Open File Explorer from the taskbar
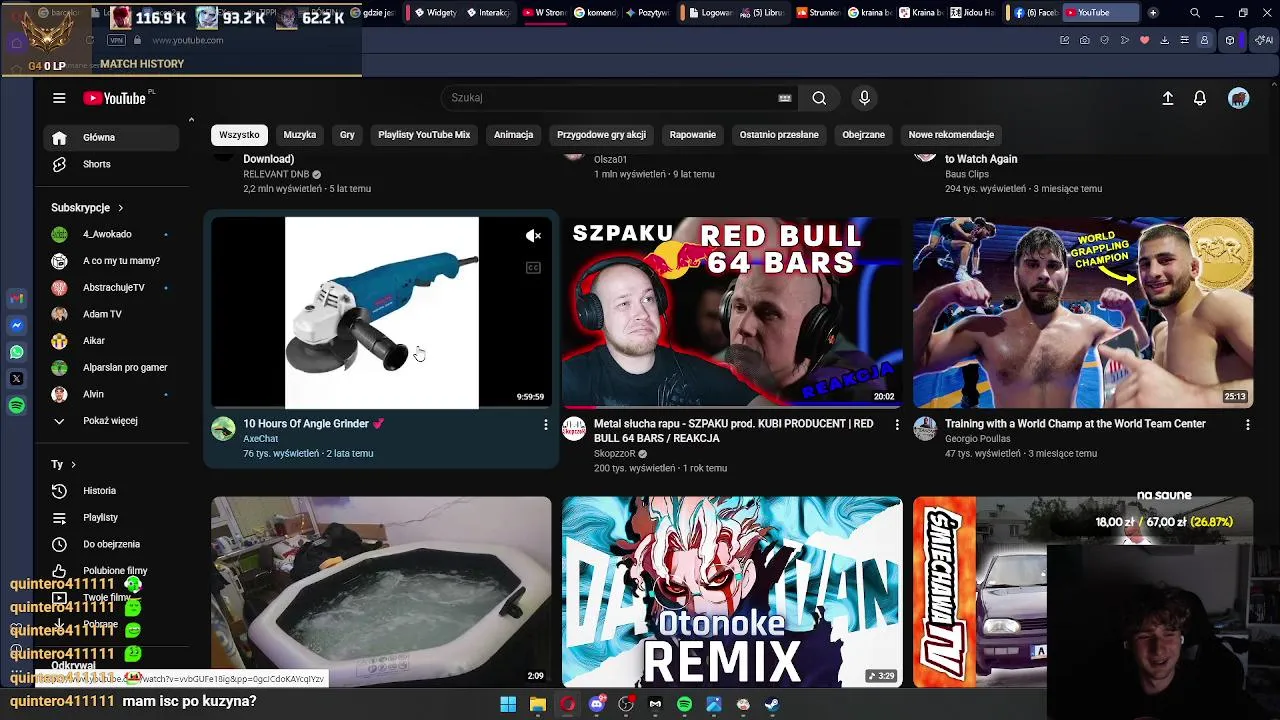The image size is (1280, 720). coord(537,704)
